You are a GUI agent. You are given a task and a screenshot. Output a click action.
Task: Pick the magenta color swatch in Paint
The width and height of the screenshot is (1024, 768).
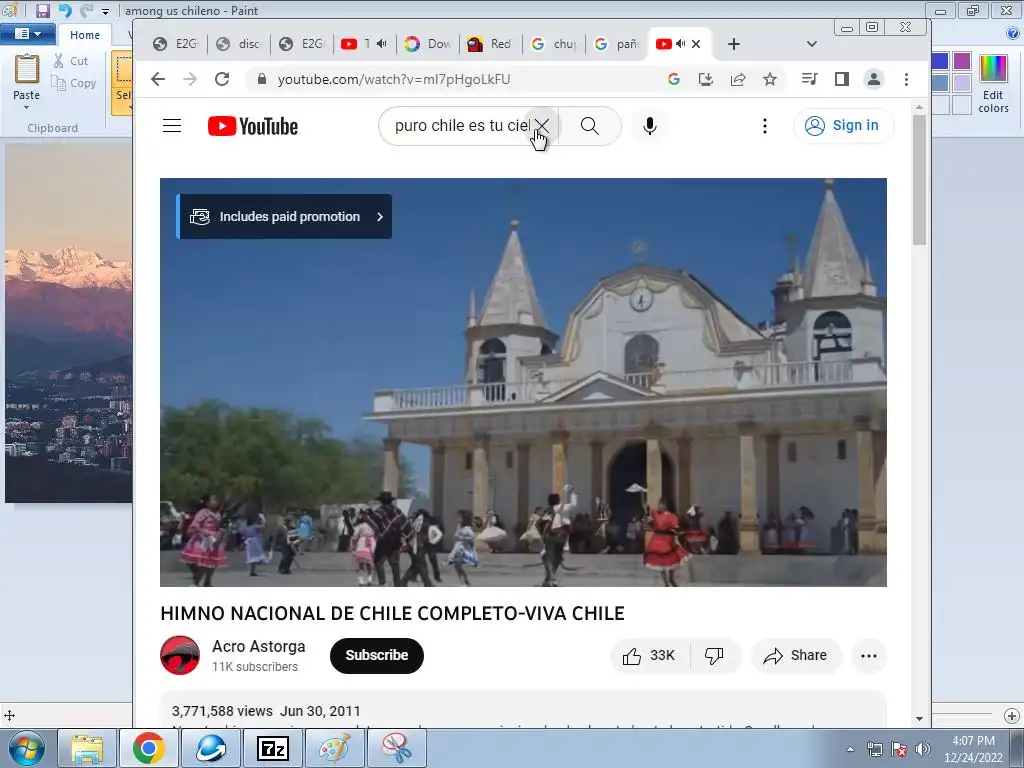point(962,61)
